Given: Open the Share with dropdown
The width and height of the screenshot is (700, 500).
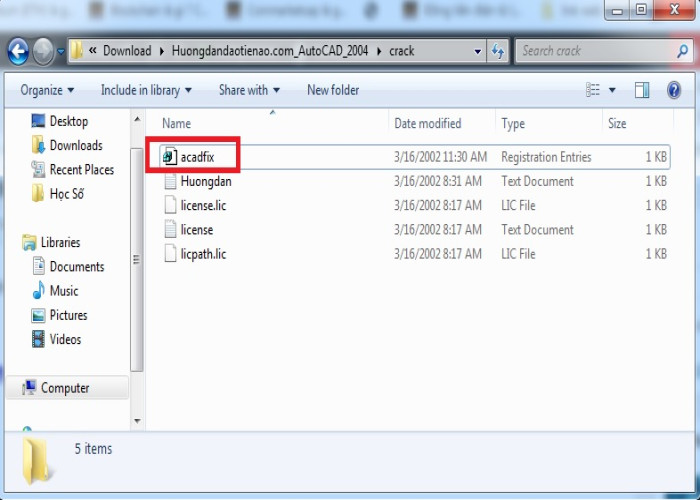Looking at the screenshot, I should point(250,90).
